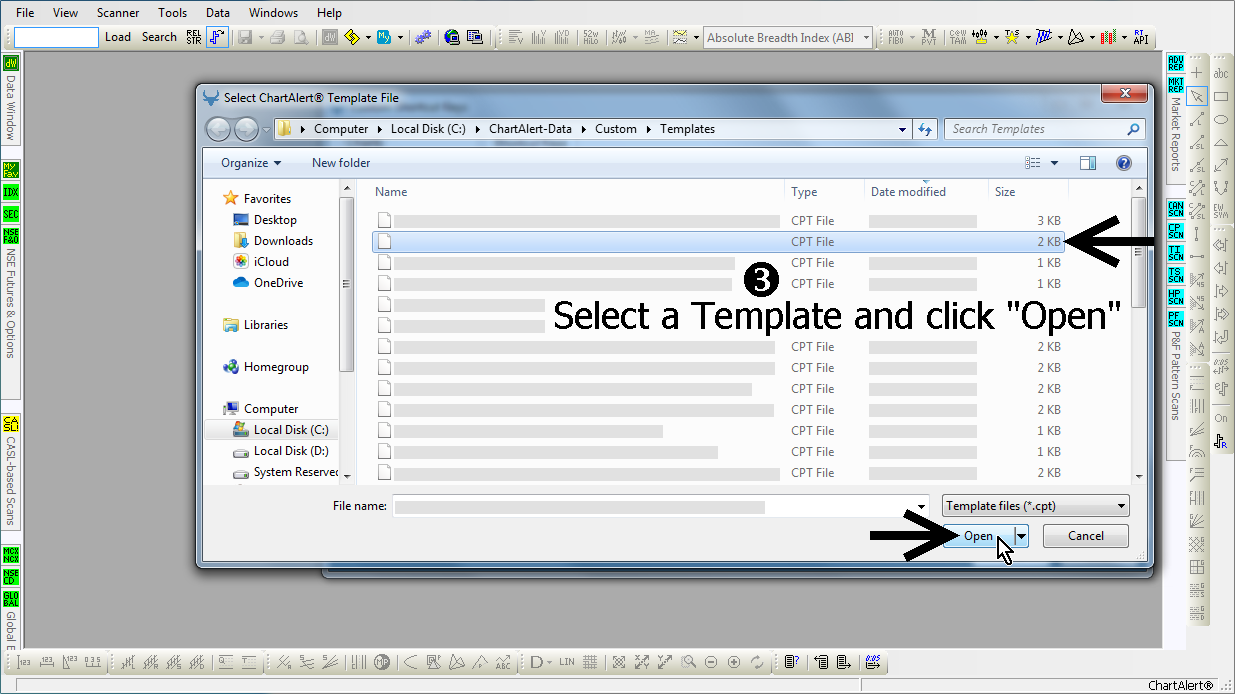The height and width of the screenshot is (694, 1235).
Task: Click the Open button
Action: pyautogui.click(x=978, y=536)
